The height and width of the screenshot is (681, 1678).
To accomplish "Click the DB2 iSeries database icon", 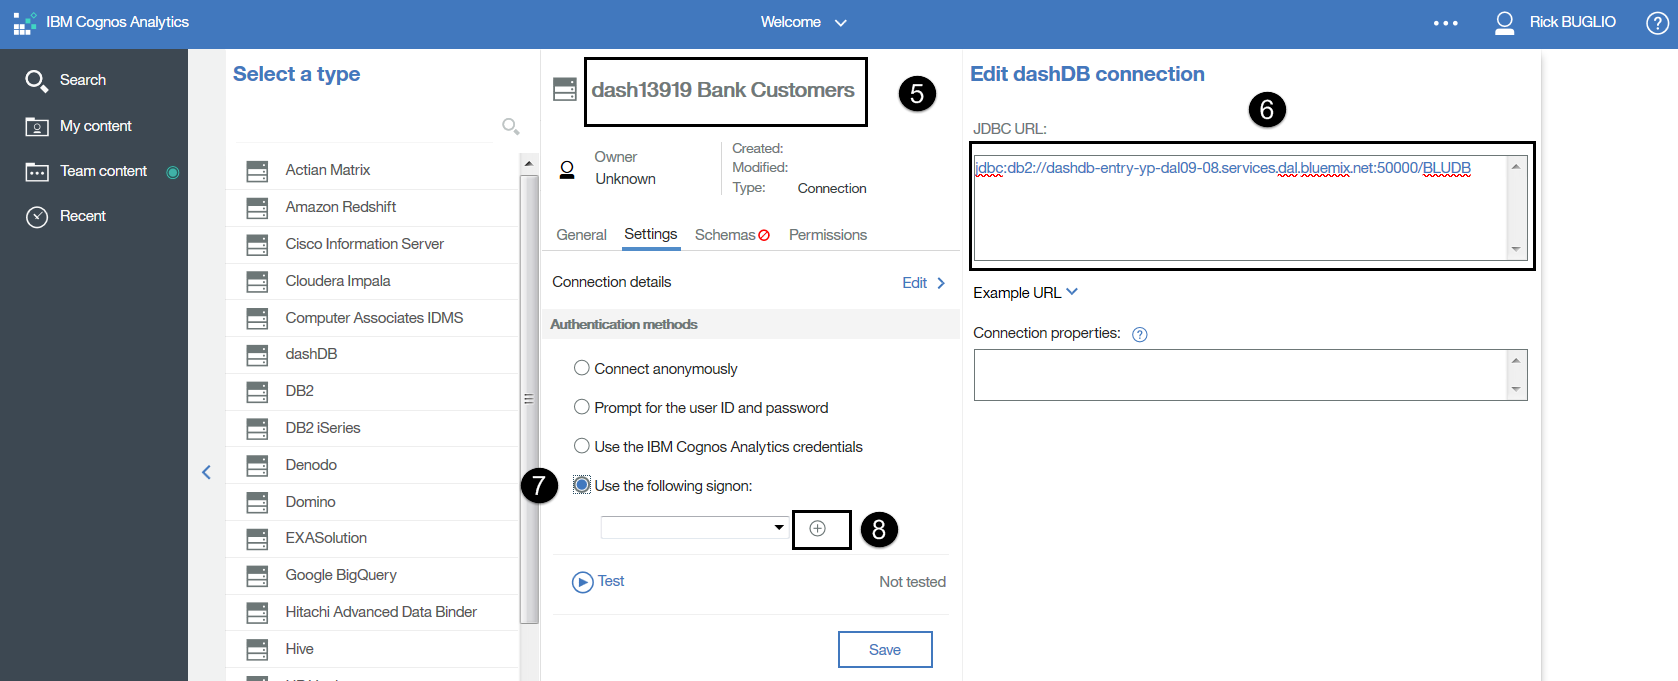I will 257,429.
